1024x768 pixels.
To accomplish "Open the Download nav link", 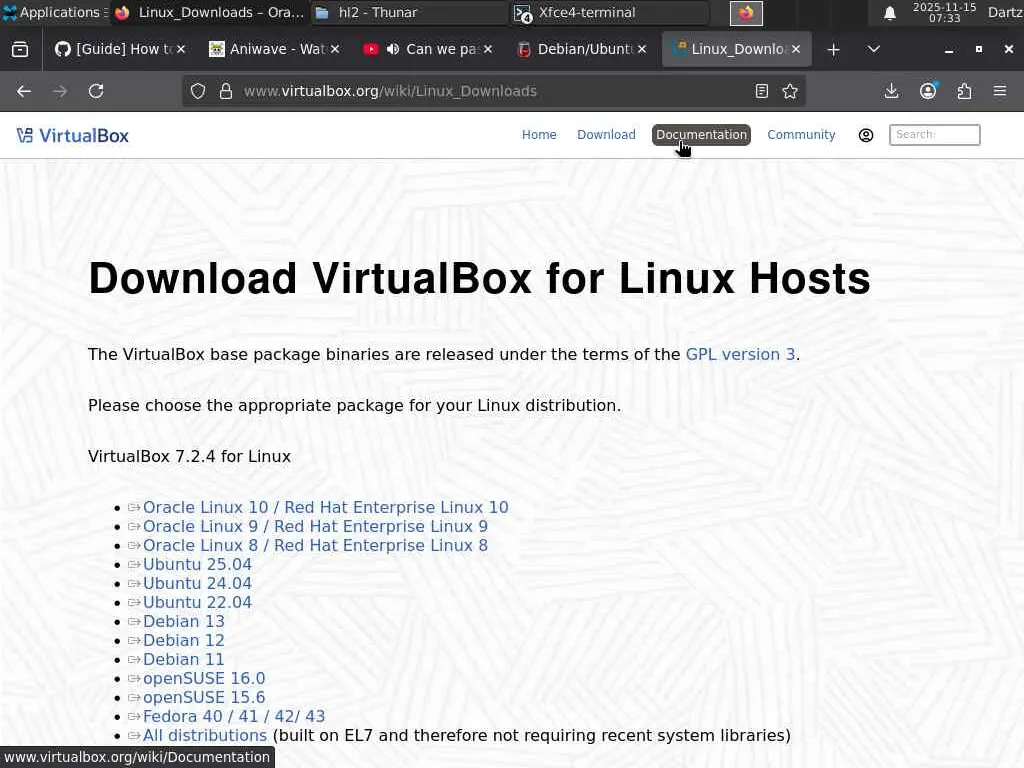I will (x=606, y=135).
